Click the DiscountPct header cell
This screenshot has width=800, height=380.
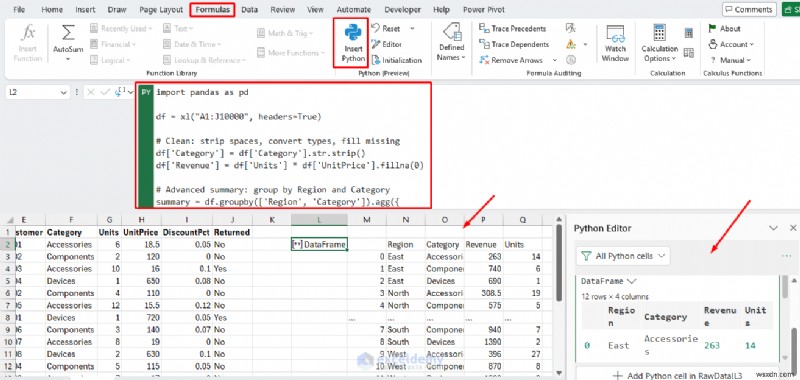click(x=187, y=232)
